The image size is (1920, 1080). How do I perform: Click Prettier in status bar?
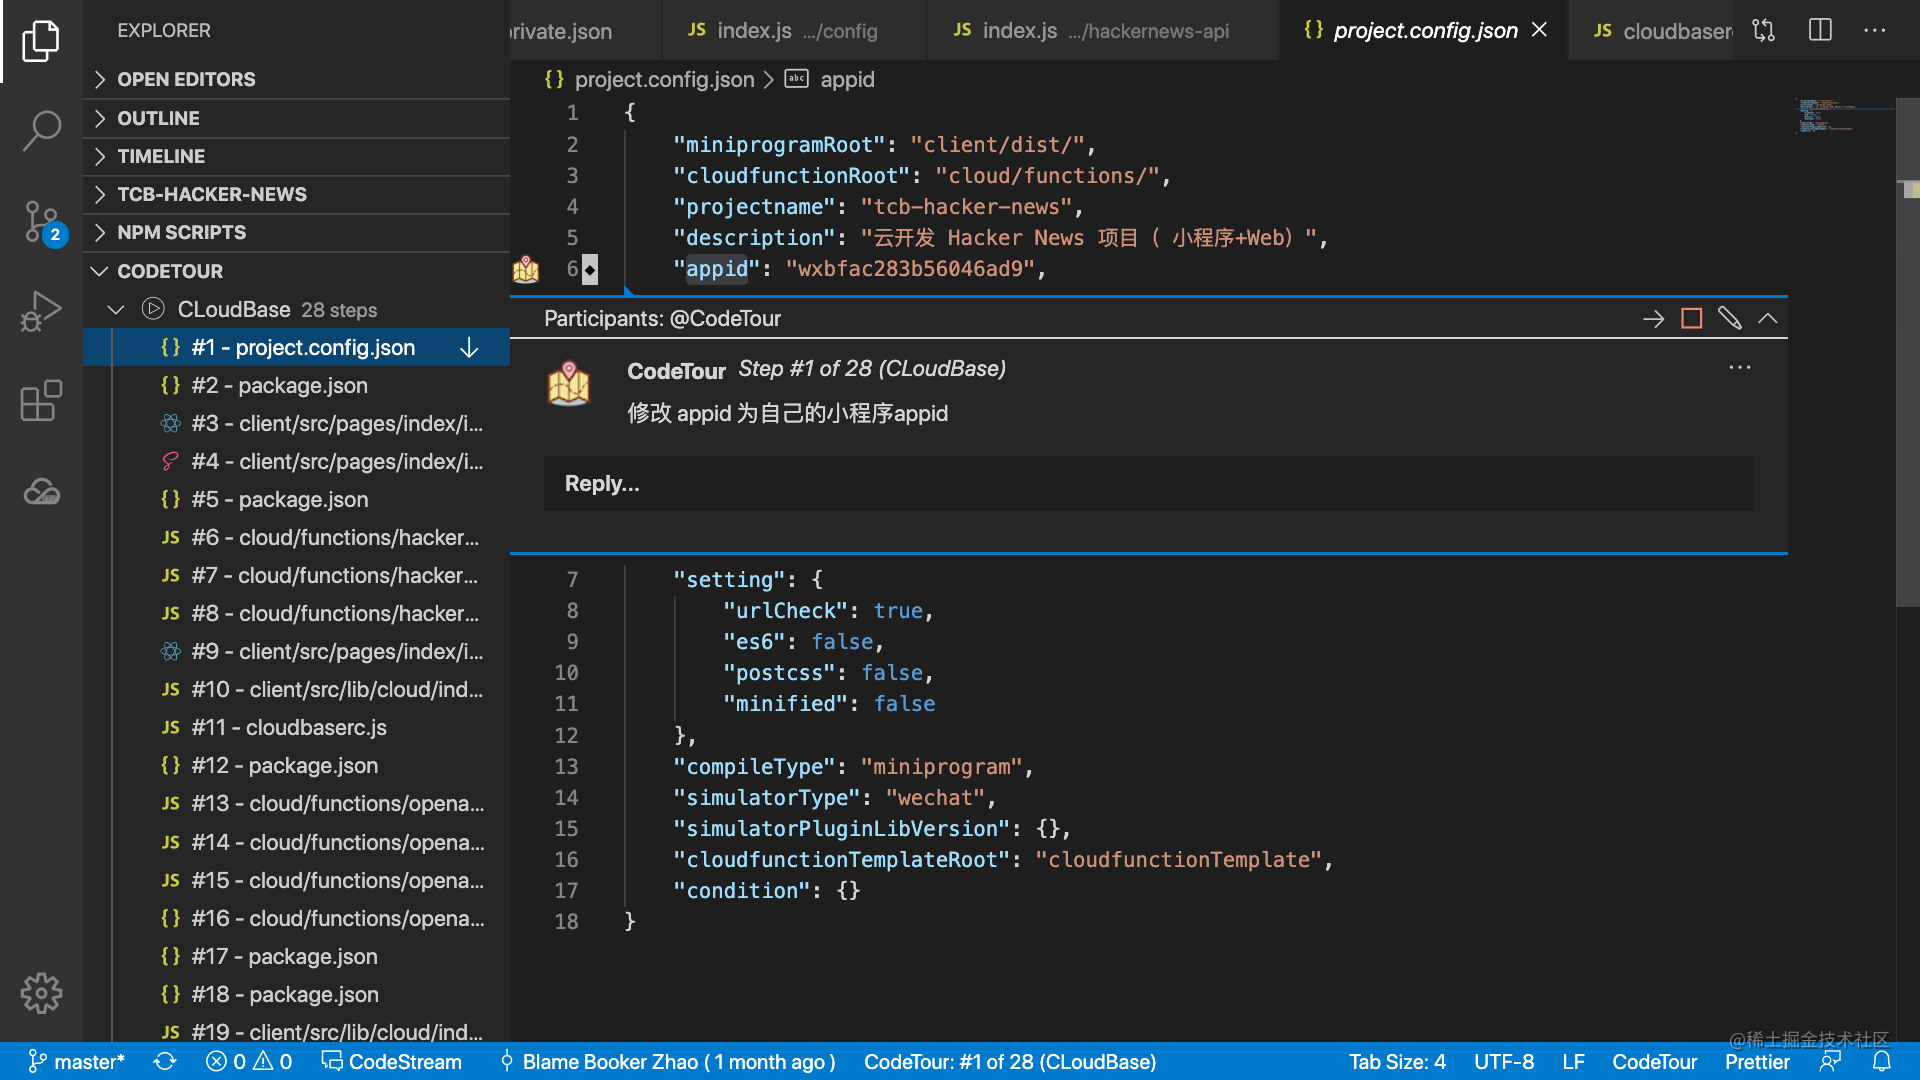point(1757,1061)
